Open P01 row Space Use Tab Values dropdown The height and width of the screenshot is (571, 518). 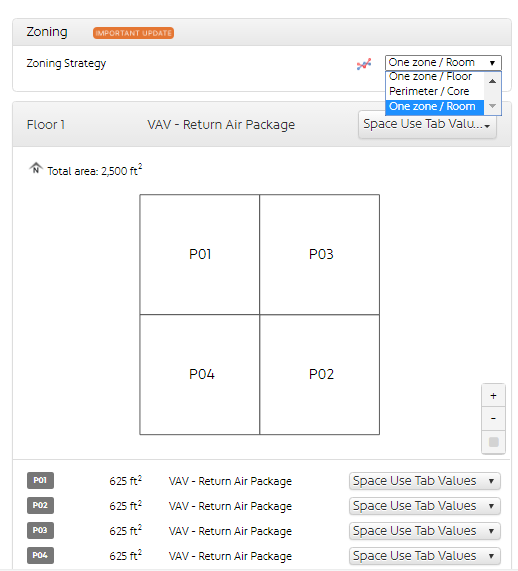click(424, 481)
